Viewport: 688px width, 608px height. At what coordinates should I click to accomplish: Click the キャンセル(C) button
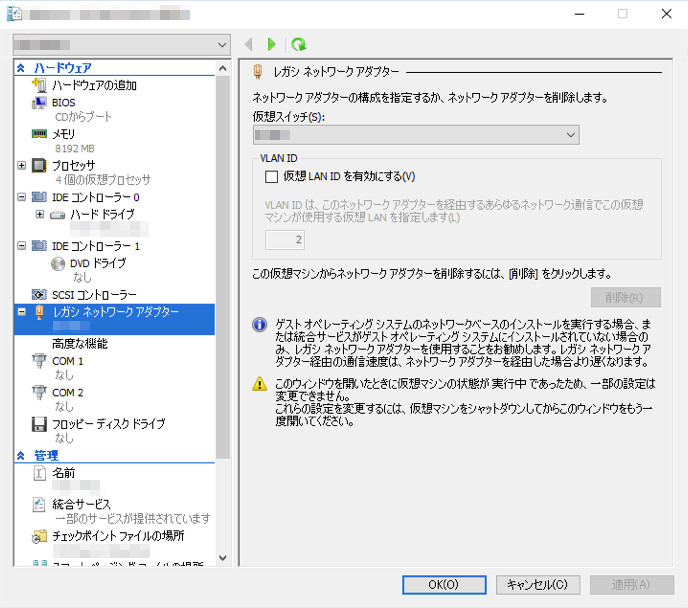[537, 584]
